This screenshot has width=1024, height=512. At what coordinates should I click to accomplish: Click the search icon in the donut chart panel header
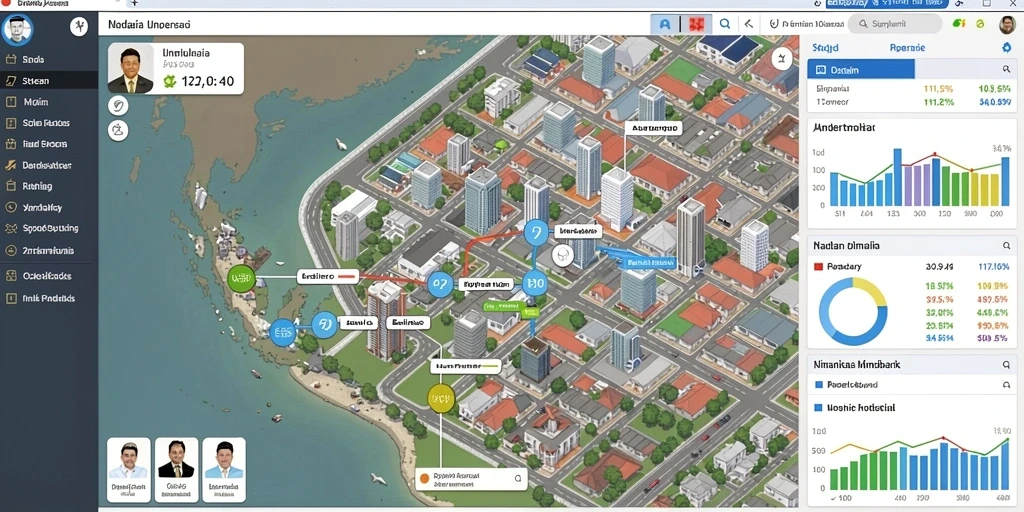pyautogui.click(x=1006, y=246)
